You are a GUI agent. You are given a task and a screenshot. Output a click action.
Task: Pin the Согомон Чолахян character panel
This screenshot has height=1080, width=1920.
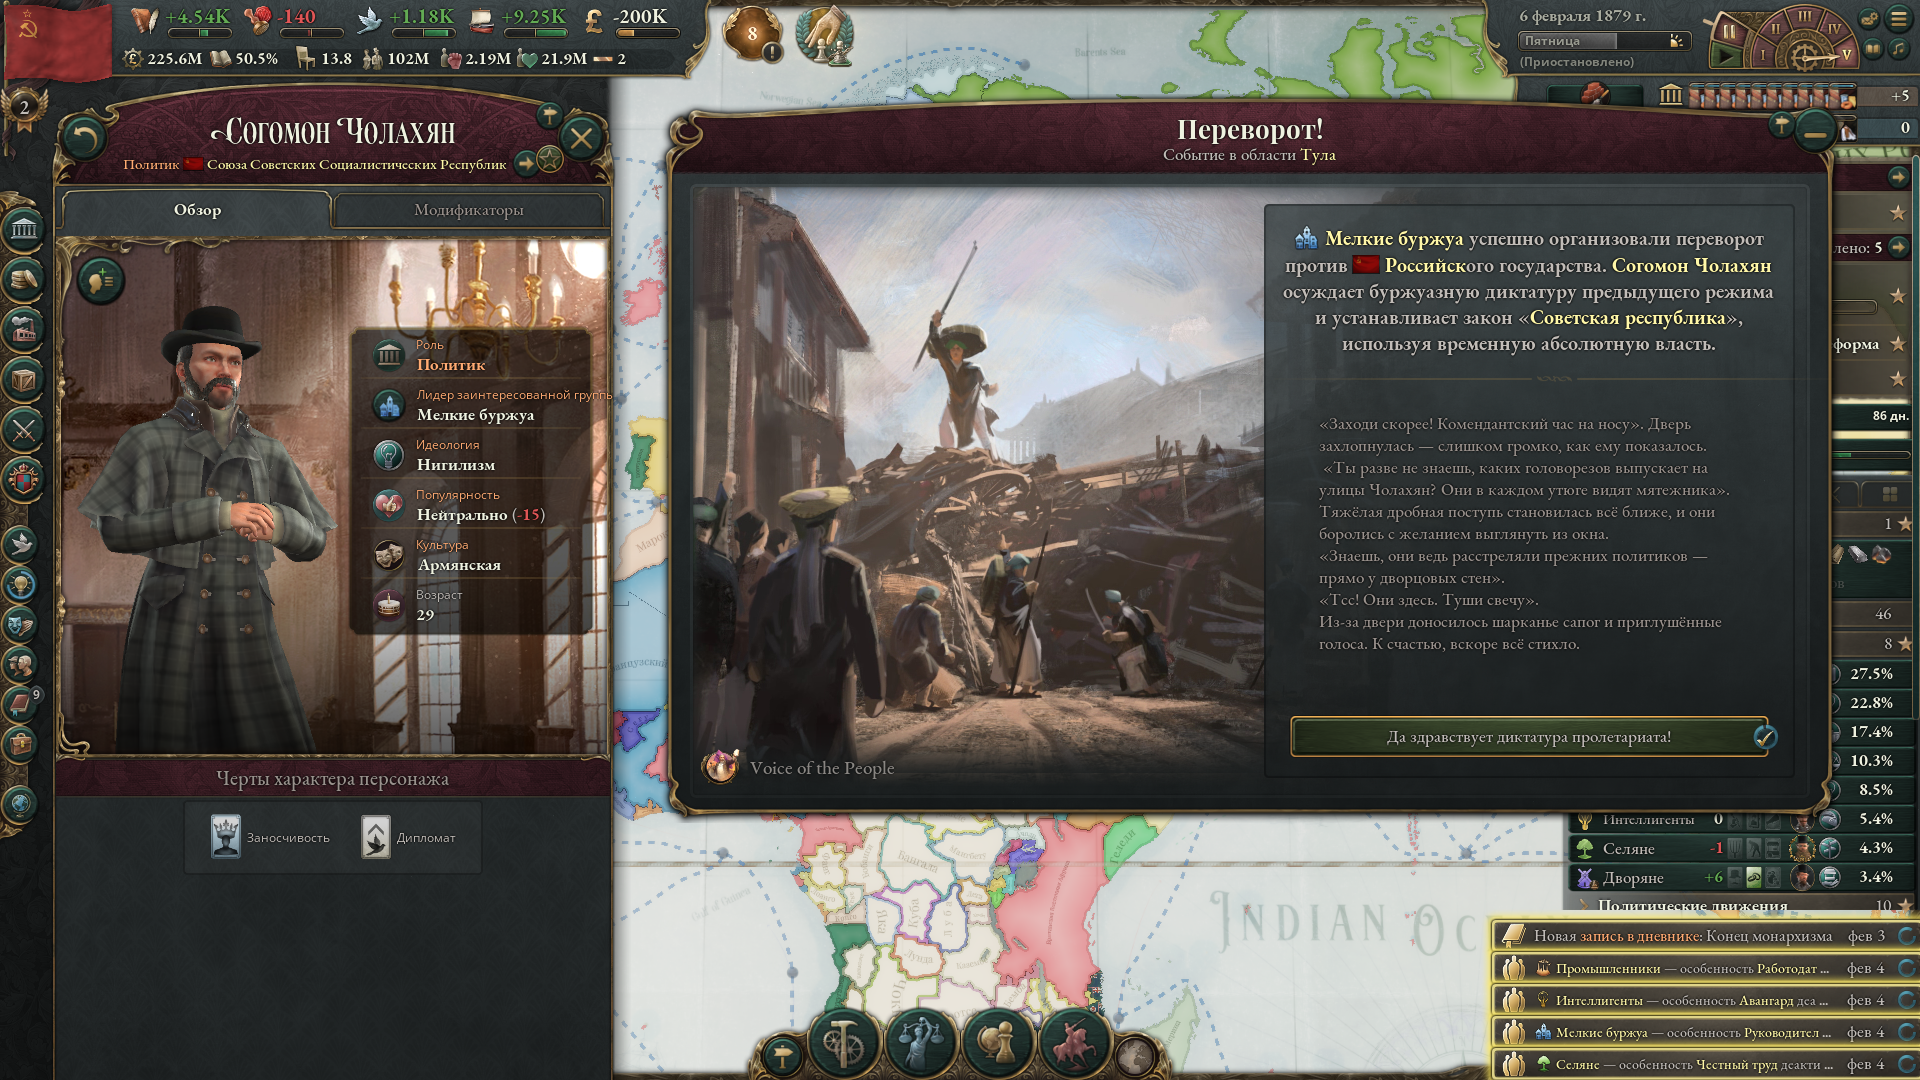coord(549,116)
